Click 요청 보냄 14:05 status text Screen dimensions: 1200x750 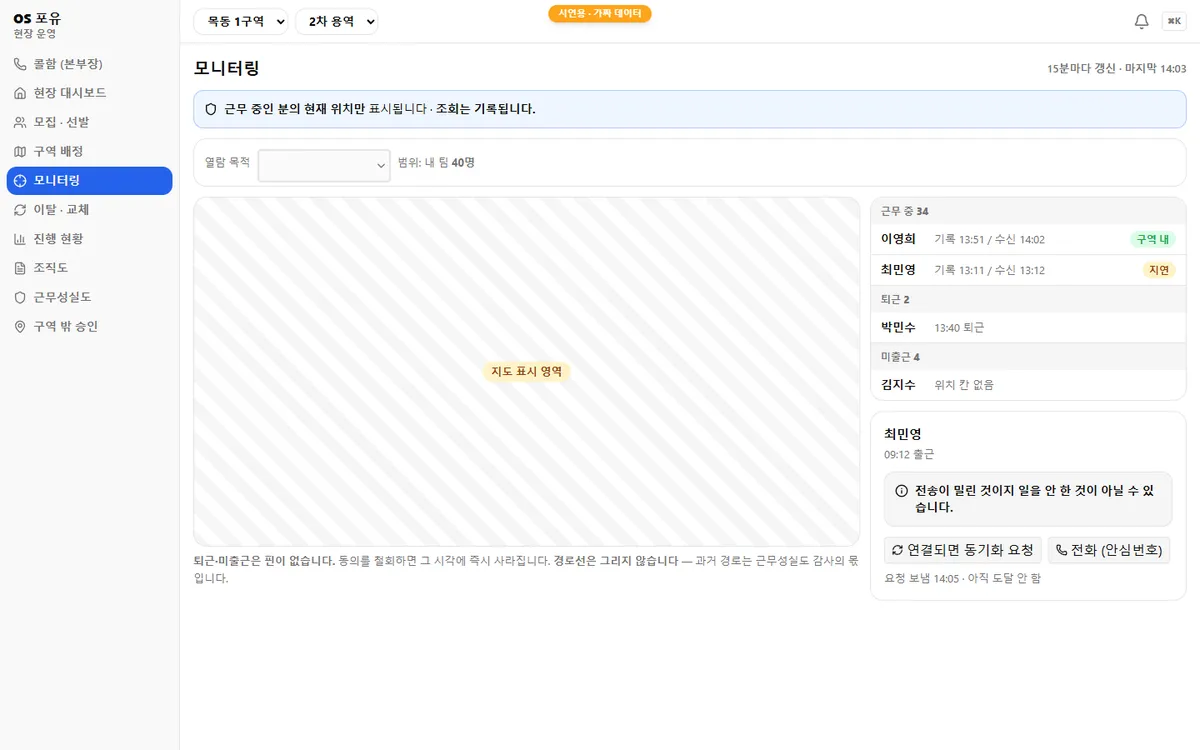(x=962, y=578)
